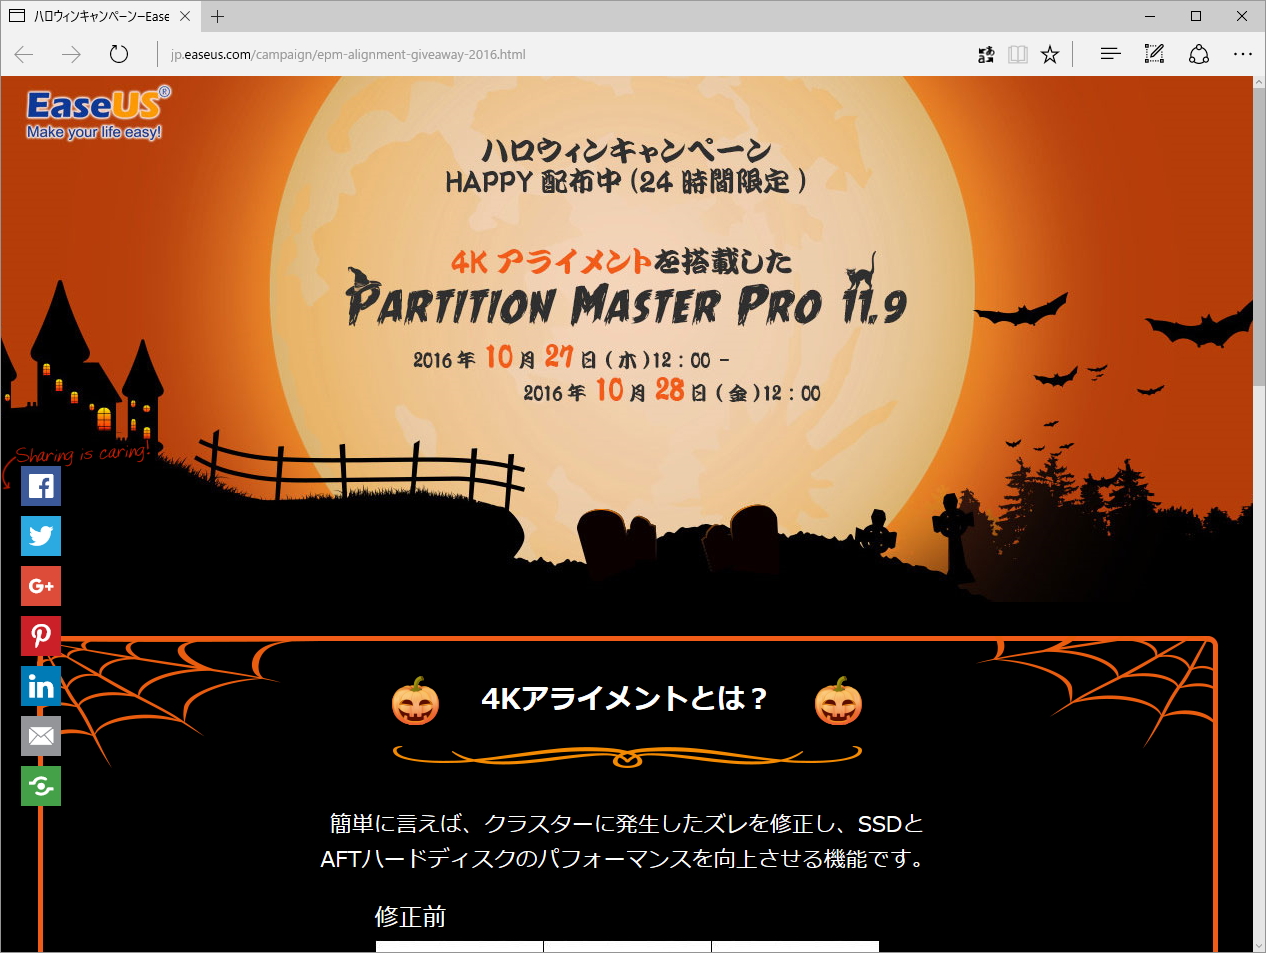Share the campaign on Twitter
1266x953 pixels.
41,536
